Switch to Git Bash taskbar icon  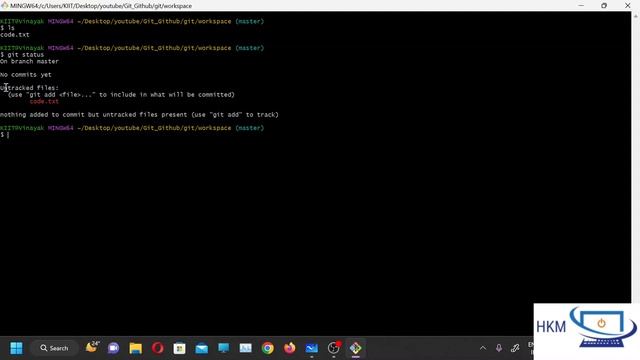pos(356,348)
